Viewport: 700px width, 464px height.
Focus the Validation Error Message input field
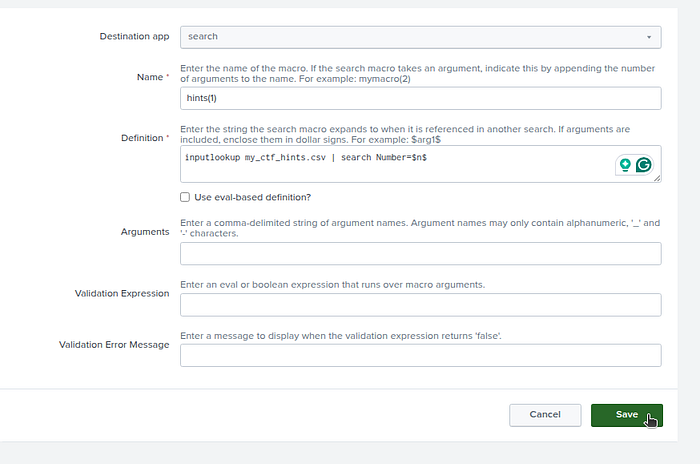pyautogui.click(x=421, y=355)
